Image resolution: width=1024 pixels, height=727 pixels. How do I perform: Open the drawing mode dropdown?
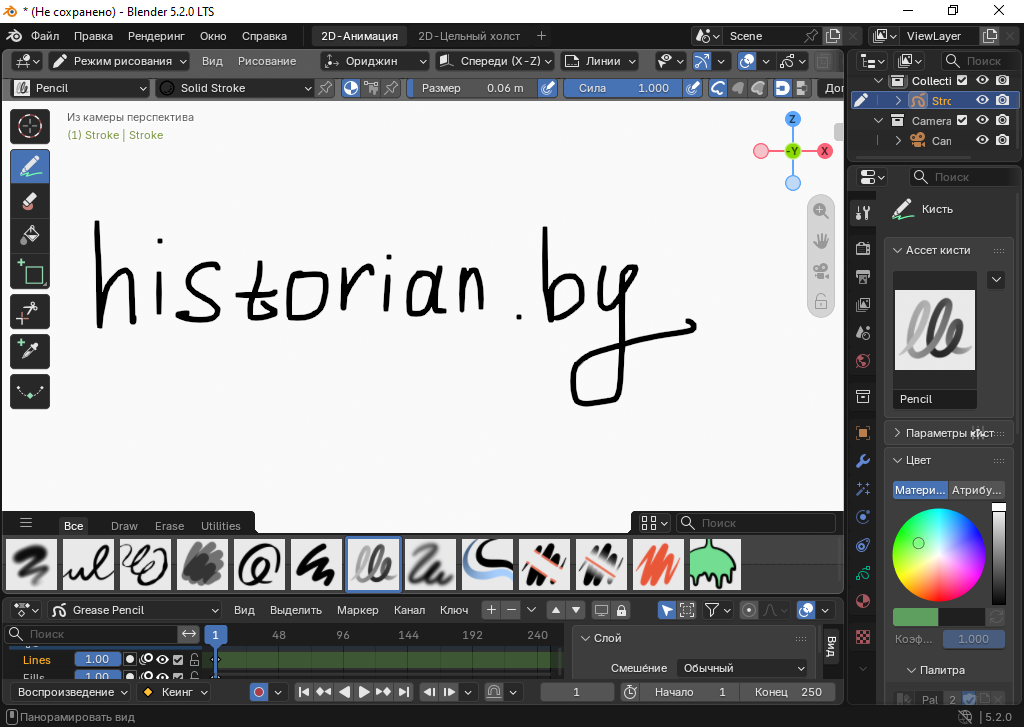click(x=119, y=61)
